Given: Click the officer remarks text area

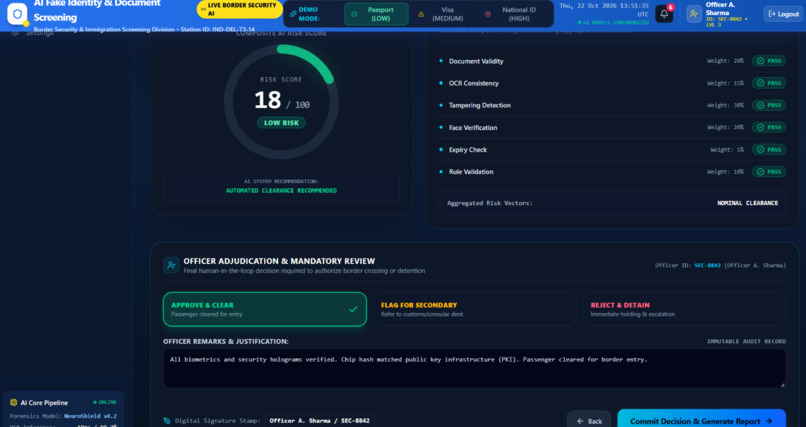Looking at the screenshot, I should point(474,368).
